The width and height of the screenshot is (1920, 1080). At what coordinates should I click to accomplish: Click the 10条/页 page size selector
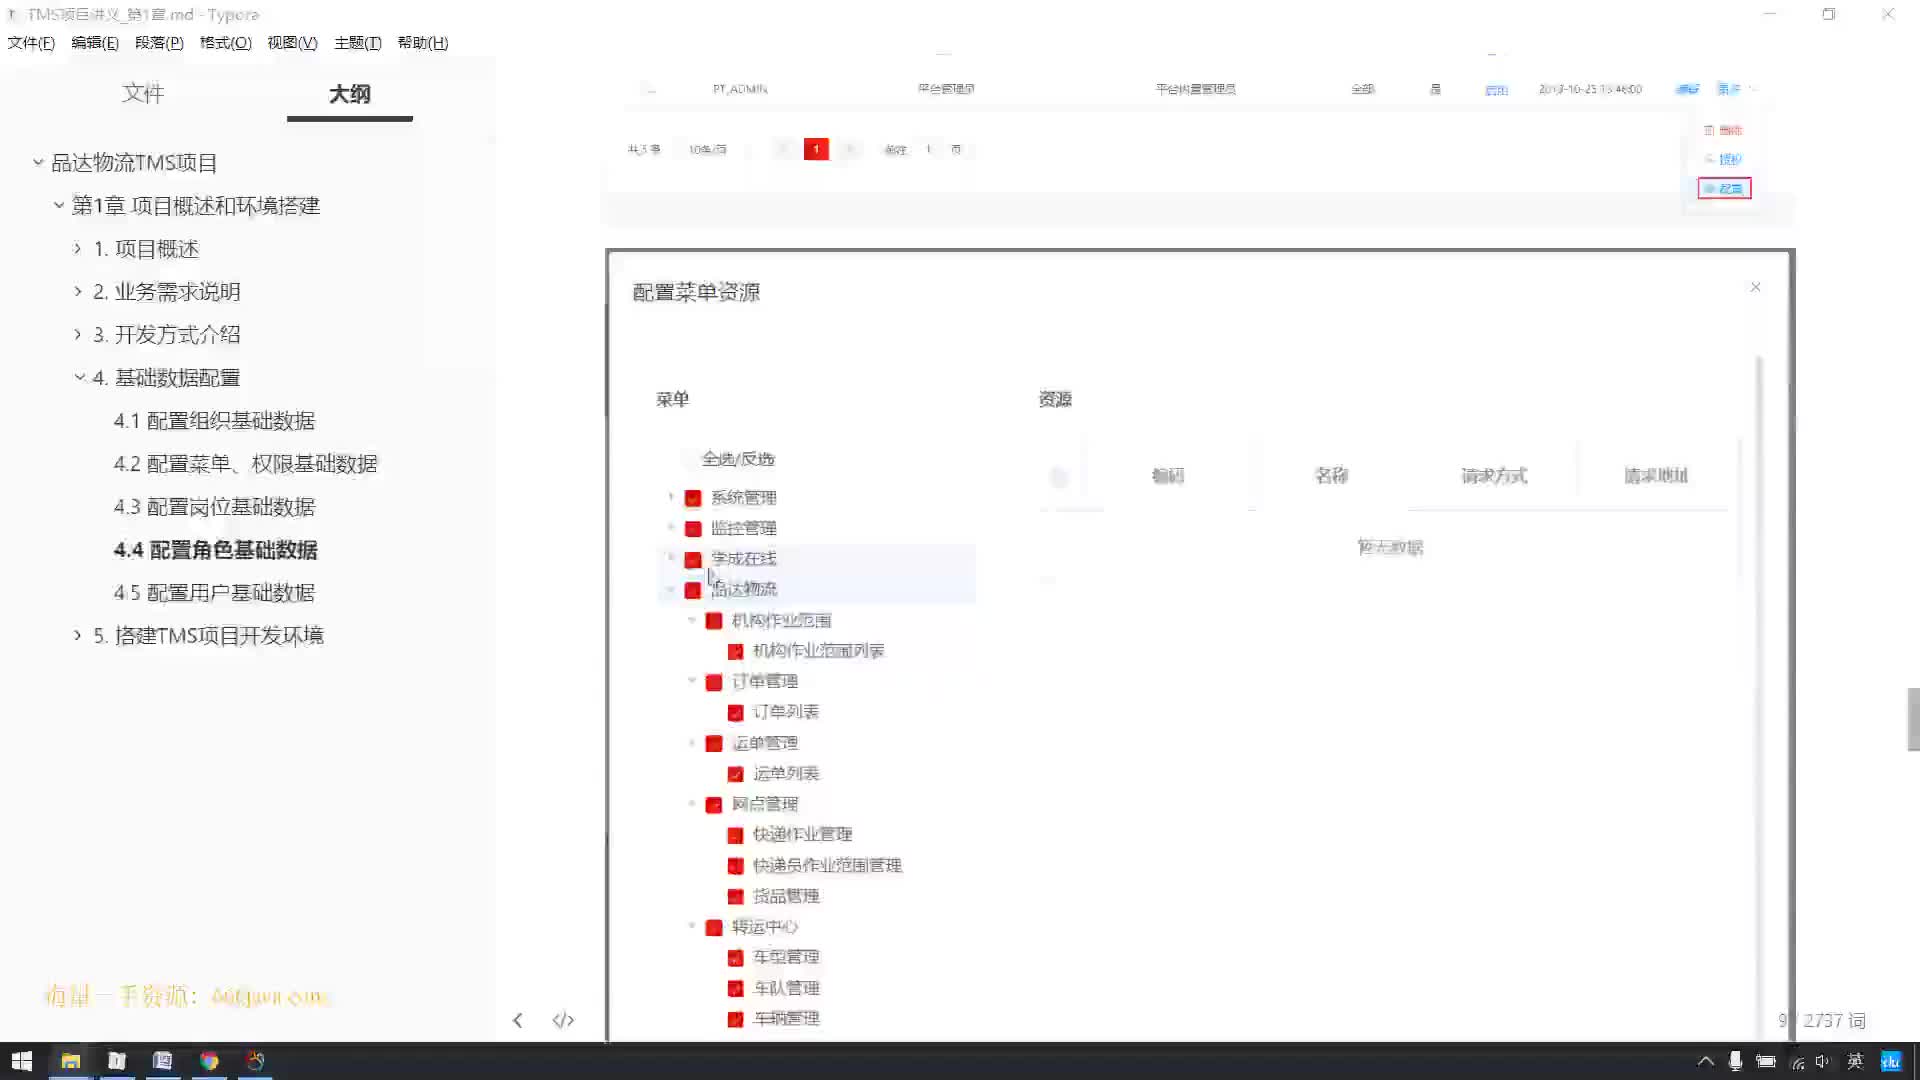point(707,149)
